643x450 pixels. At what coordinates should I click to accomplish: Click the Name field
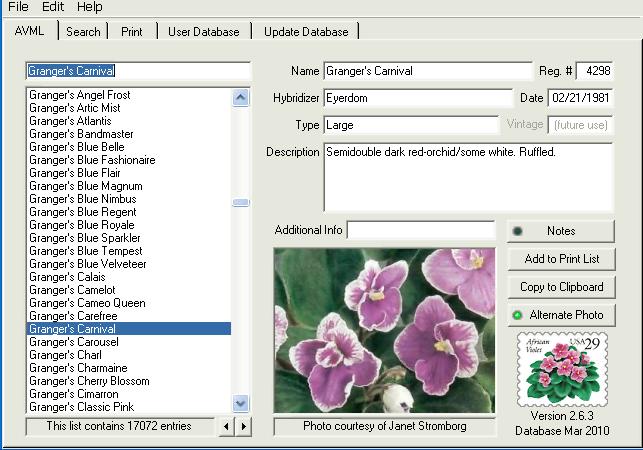coord(428,71)
